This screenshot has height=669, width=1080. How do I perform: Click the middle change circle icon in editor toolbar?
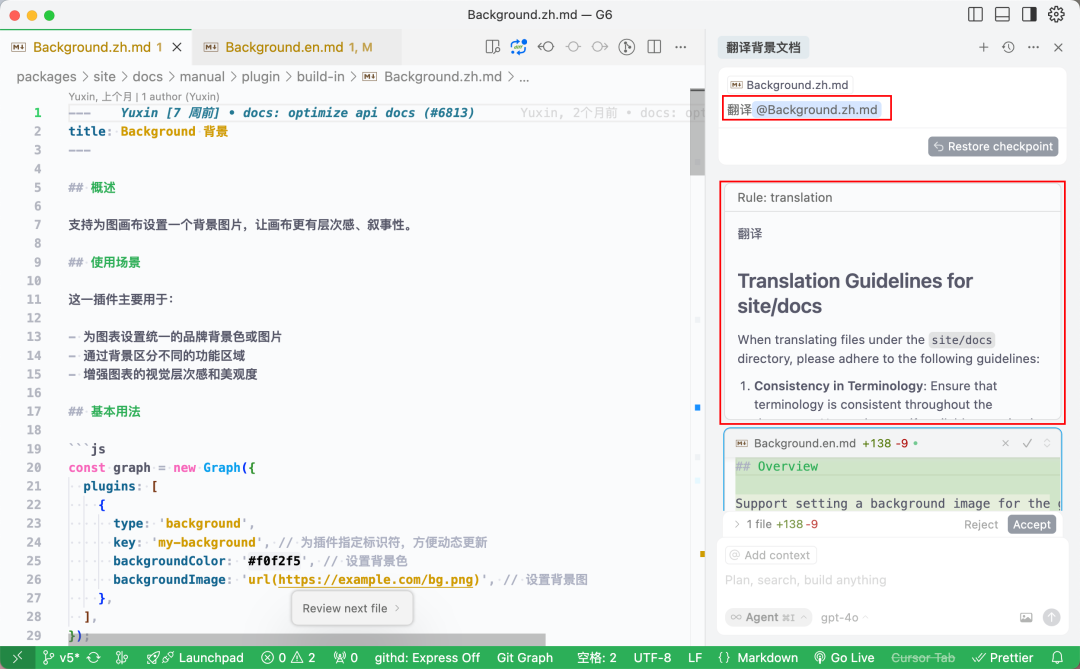click(x=572, y=47)
